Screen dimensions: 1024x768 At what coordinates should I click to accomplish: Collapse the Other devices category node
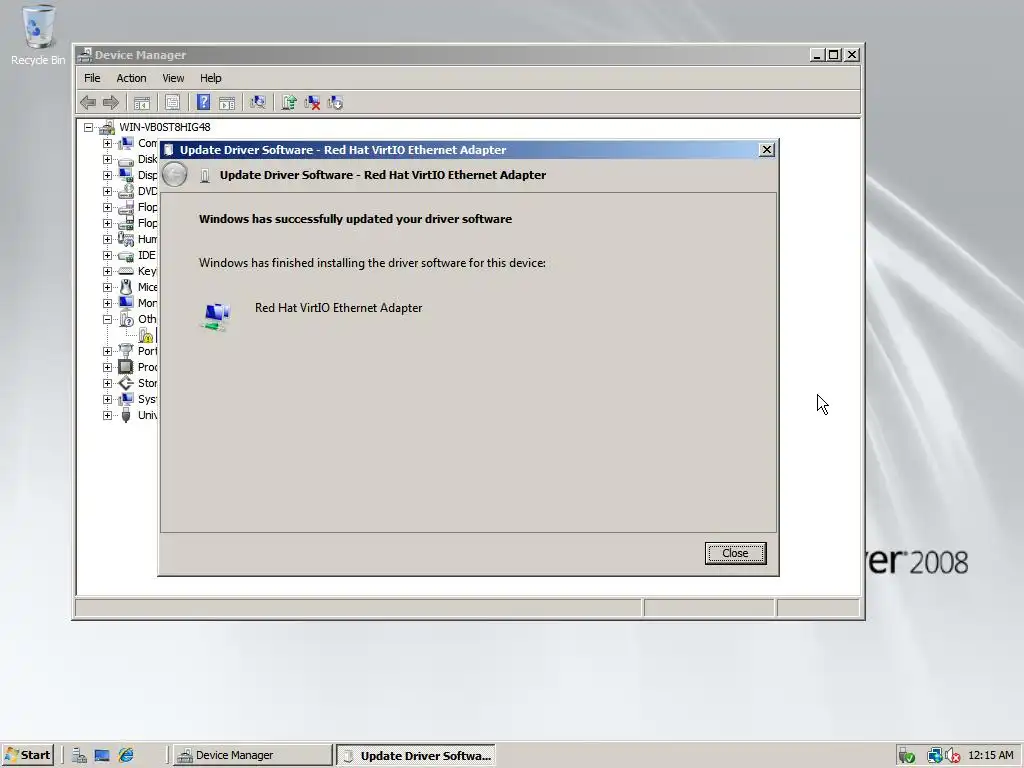pyautogui.click(x=107, y=319)
